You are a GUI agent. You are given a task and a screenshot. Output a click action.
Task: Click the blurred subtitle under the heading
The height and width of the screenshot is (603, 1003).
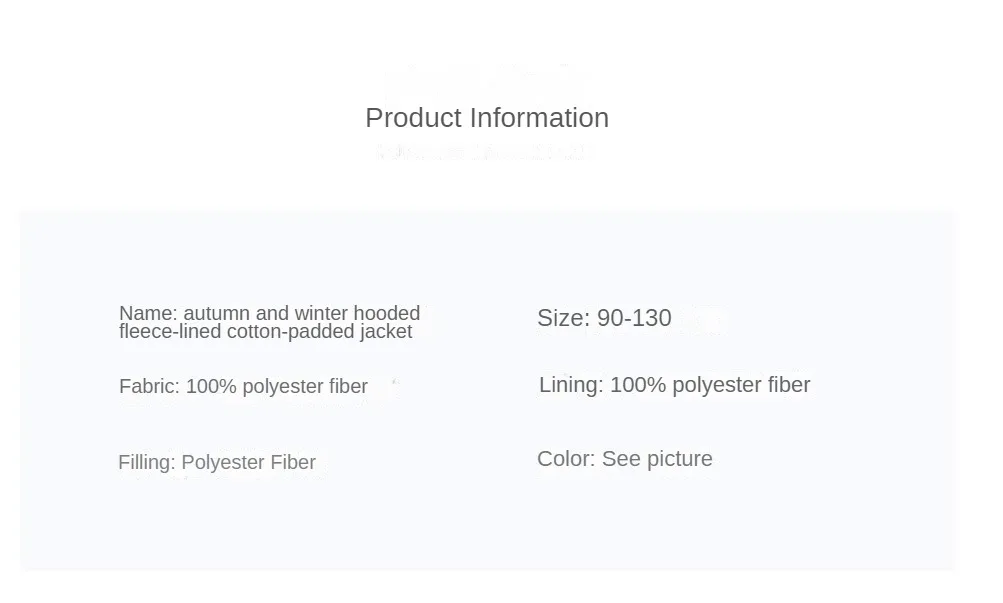(480, 153)
